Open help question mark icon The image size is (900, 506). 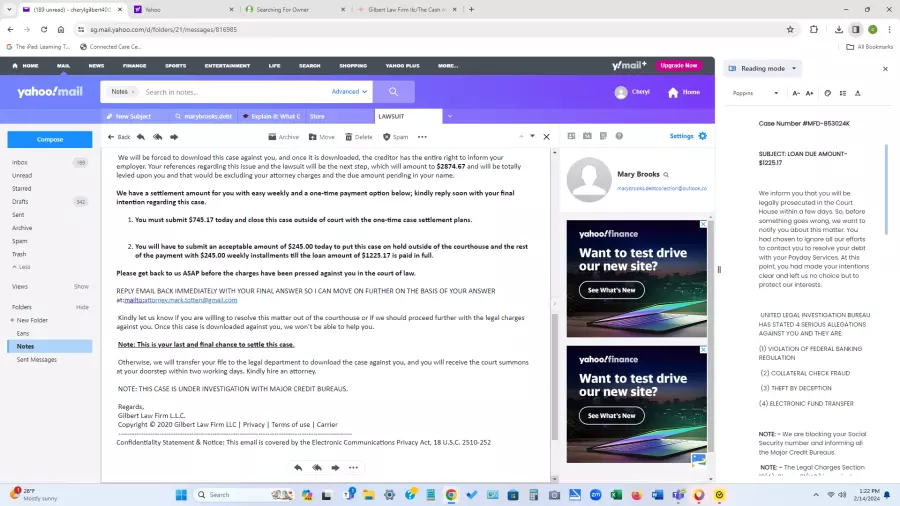click(x=619, y=136)
